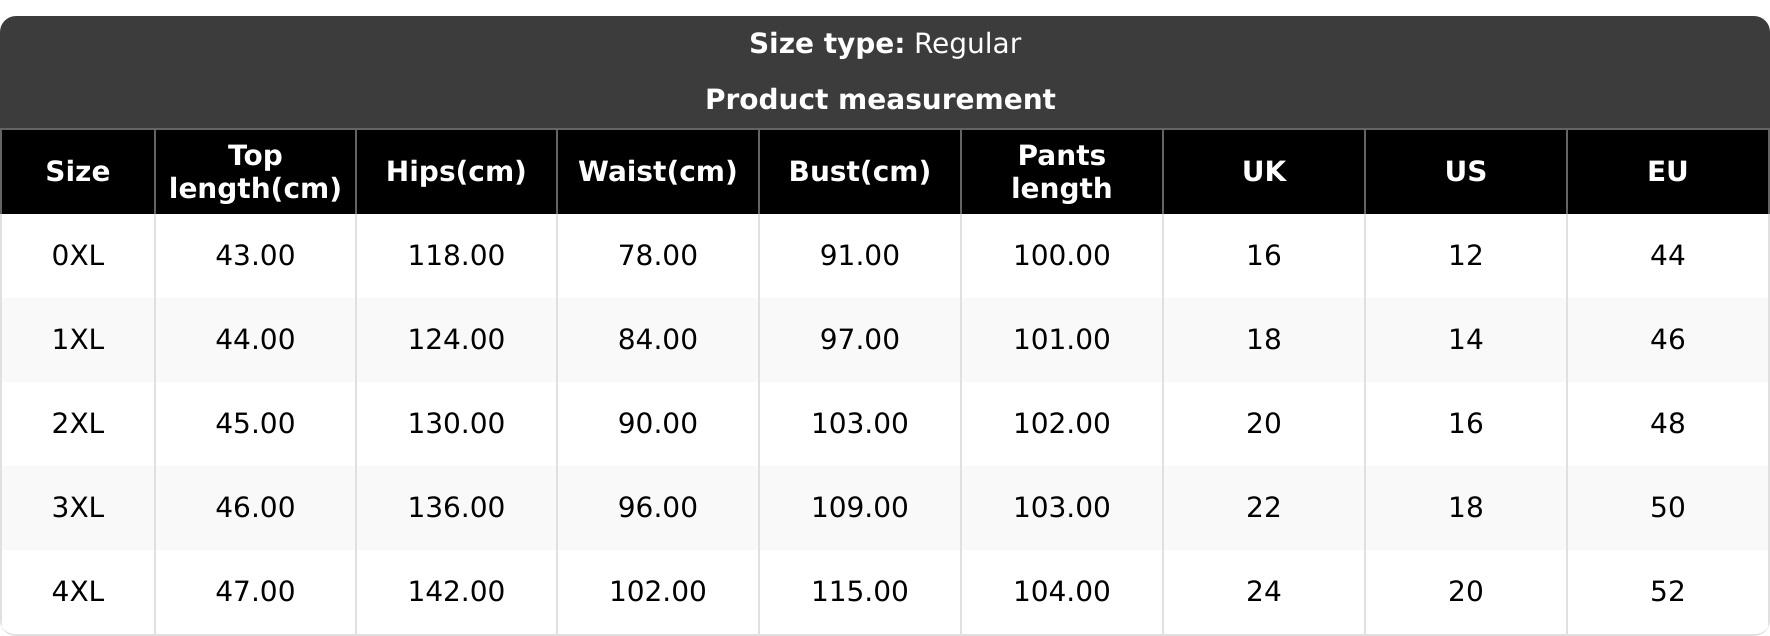Select the 4XL size row label
The image size is (1770, 636).
78,592
